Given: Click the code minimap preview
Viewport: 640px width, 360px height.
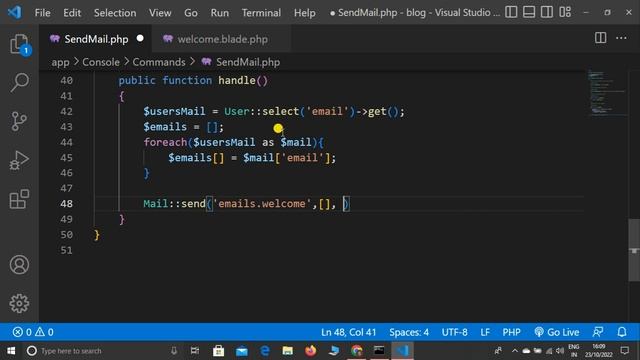Looking at the screenshot, I should pos(606,93).
